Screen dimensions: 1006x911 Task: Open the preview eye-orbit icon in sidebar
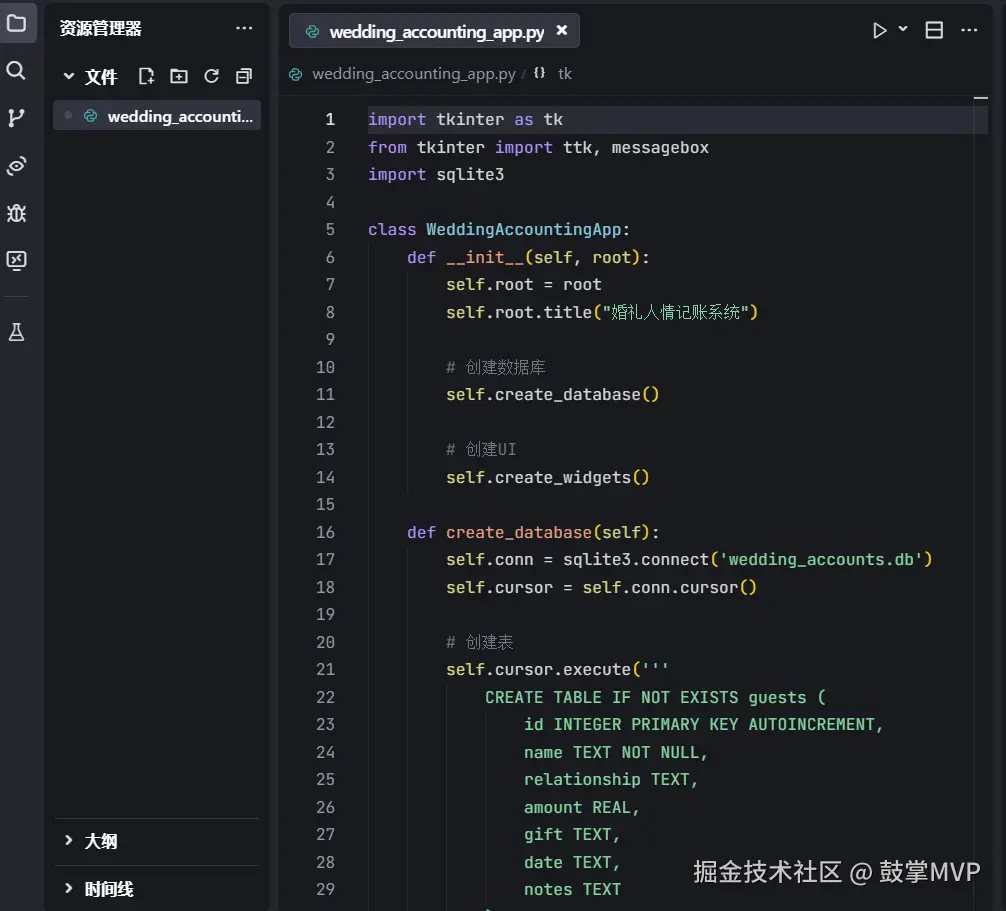pos(16,166)
